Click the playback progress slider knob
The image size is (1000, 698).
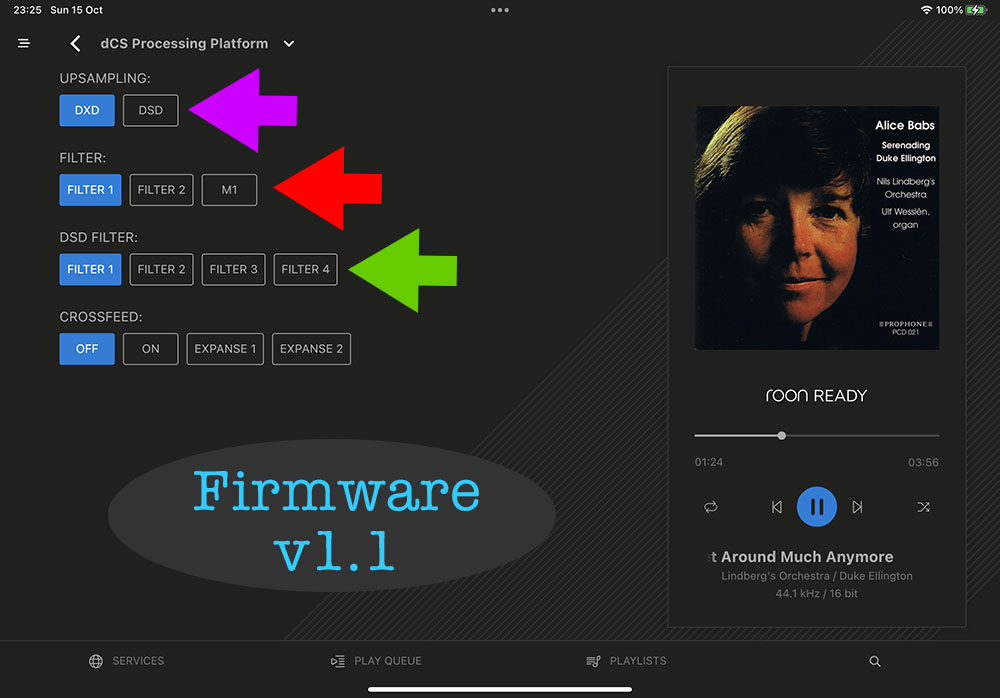pyautogui.click(x=781, y=436)
